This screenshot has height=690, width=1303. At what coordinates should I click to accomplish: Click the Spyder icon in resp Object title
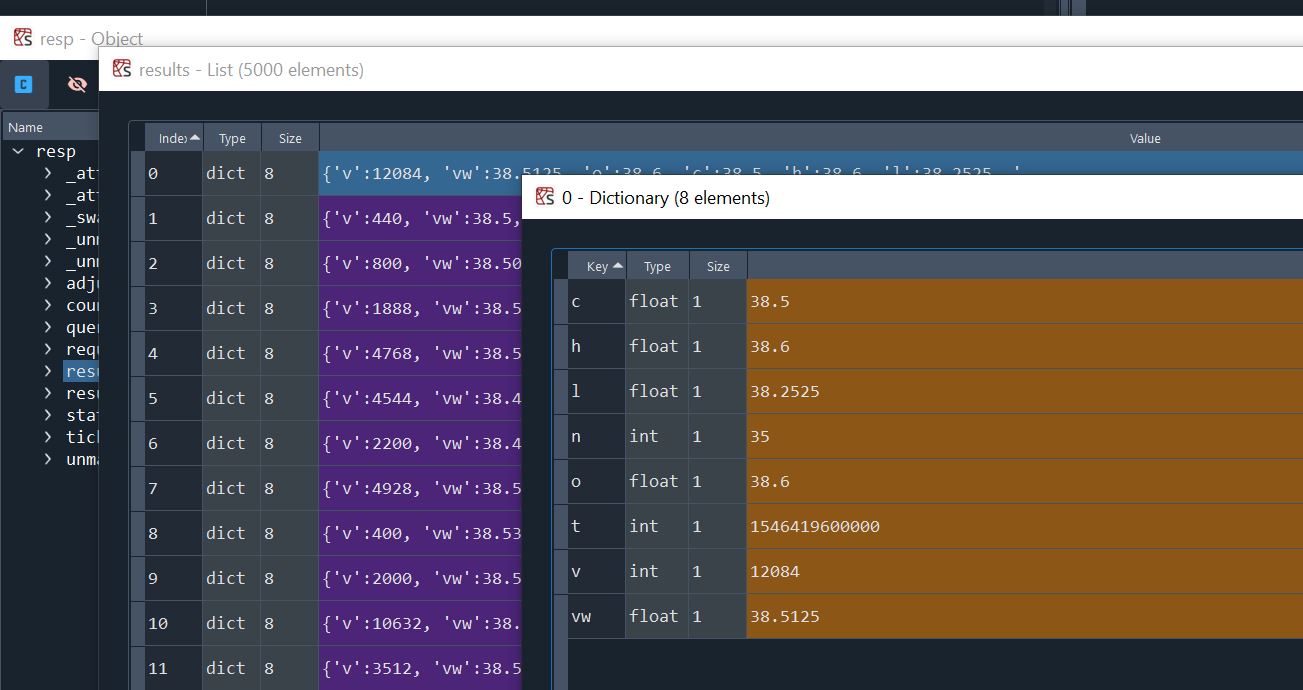23,38
